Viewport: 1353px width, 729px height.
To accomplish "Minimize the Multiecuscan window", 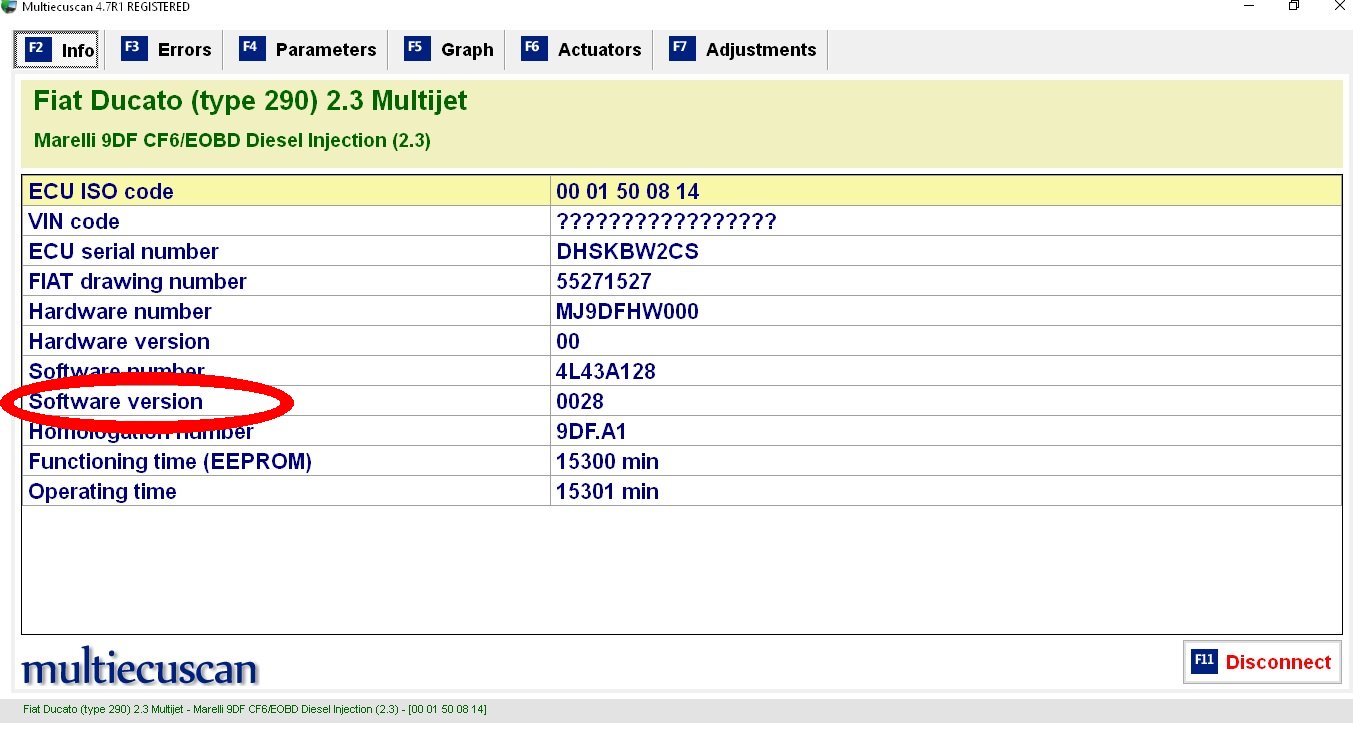I will [x=1247, y=7].
